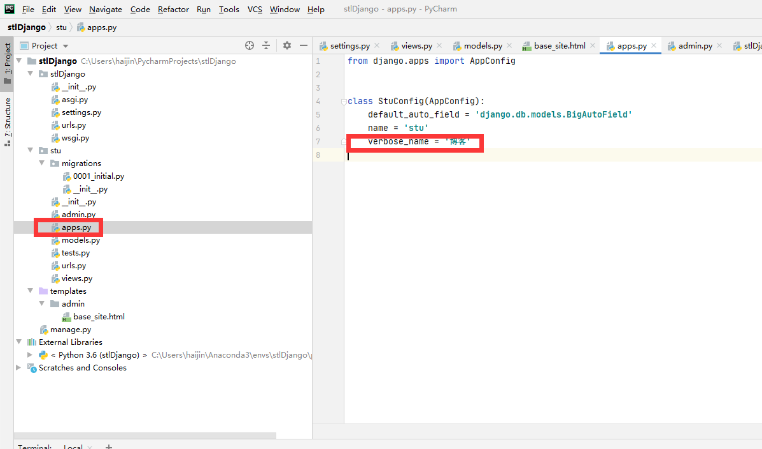Select settings.py in project tree

click(x=81, y=112)
